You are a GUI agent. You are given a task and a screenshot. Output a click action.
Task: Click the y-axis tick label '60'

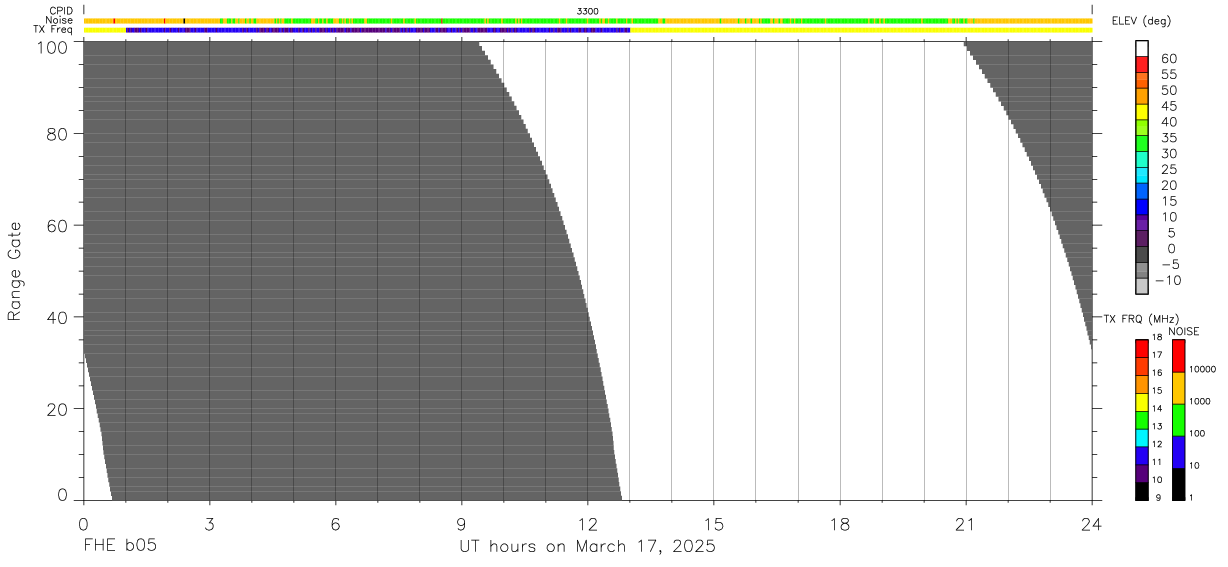point(56,226)
